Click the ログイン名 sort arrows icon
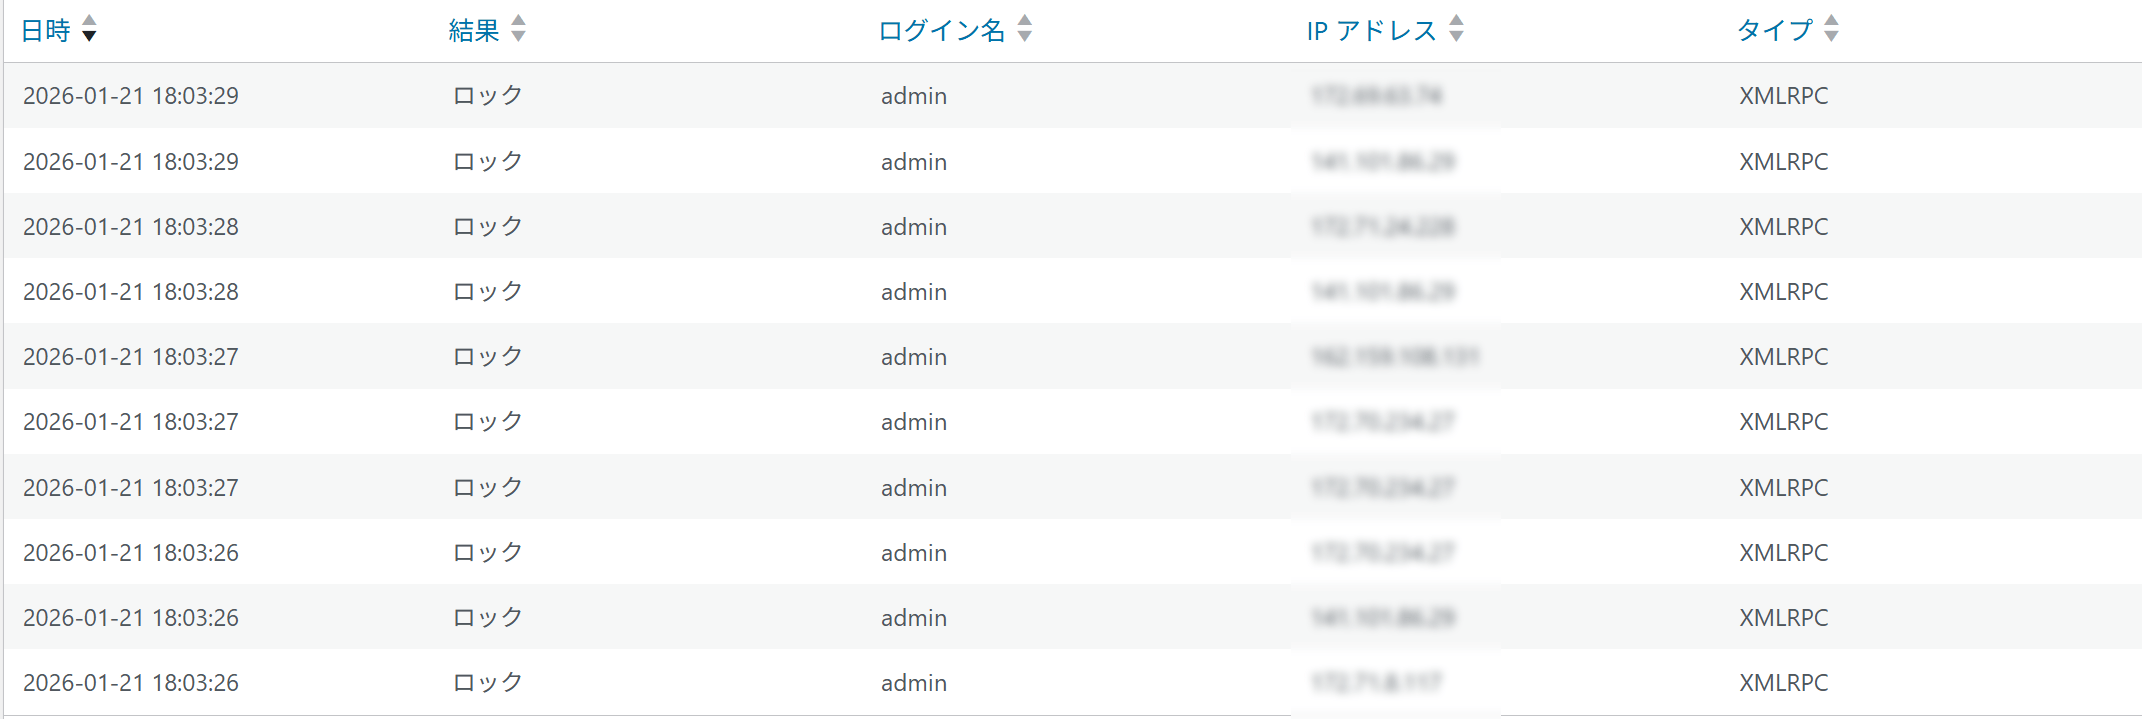The height and width of the screenshot is (719, 2142). pos(1025,29)
